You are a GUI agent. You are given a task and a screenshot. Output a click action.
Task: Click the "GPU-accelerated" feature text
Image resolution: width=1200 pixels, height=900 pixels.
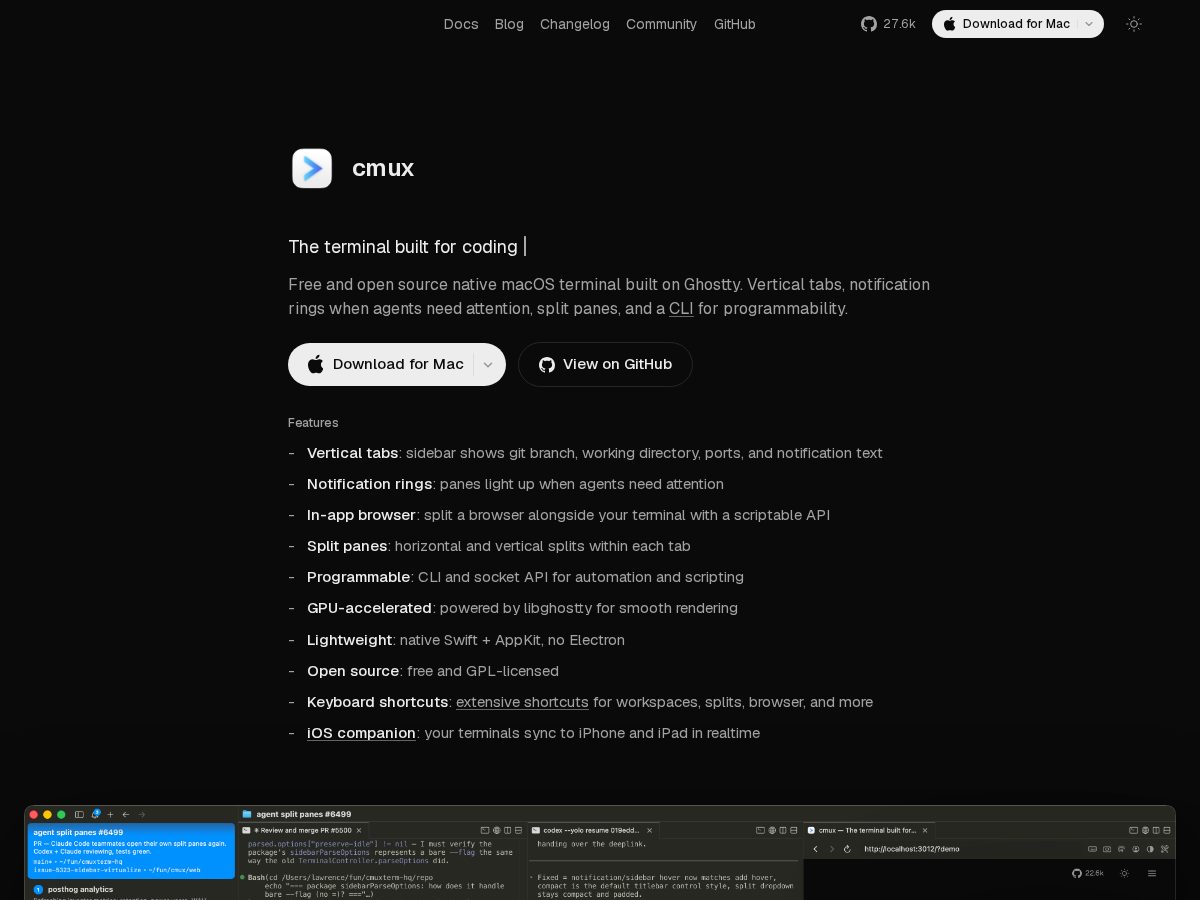point(369,608)
